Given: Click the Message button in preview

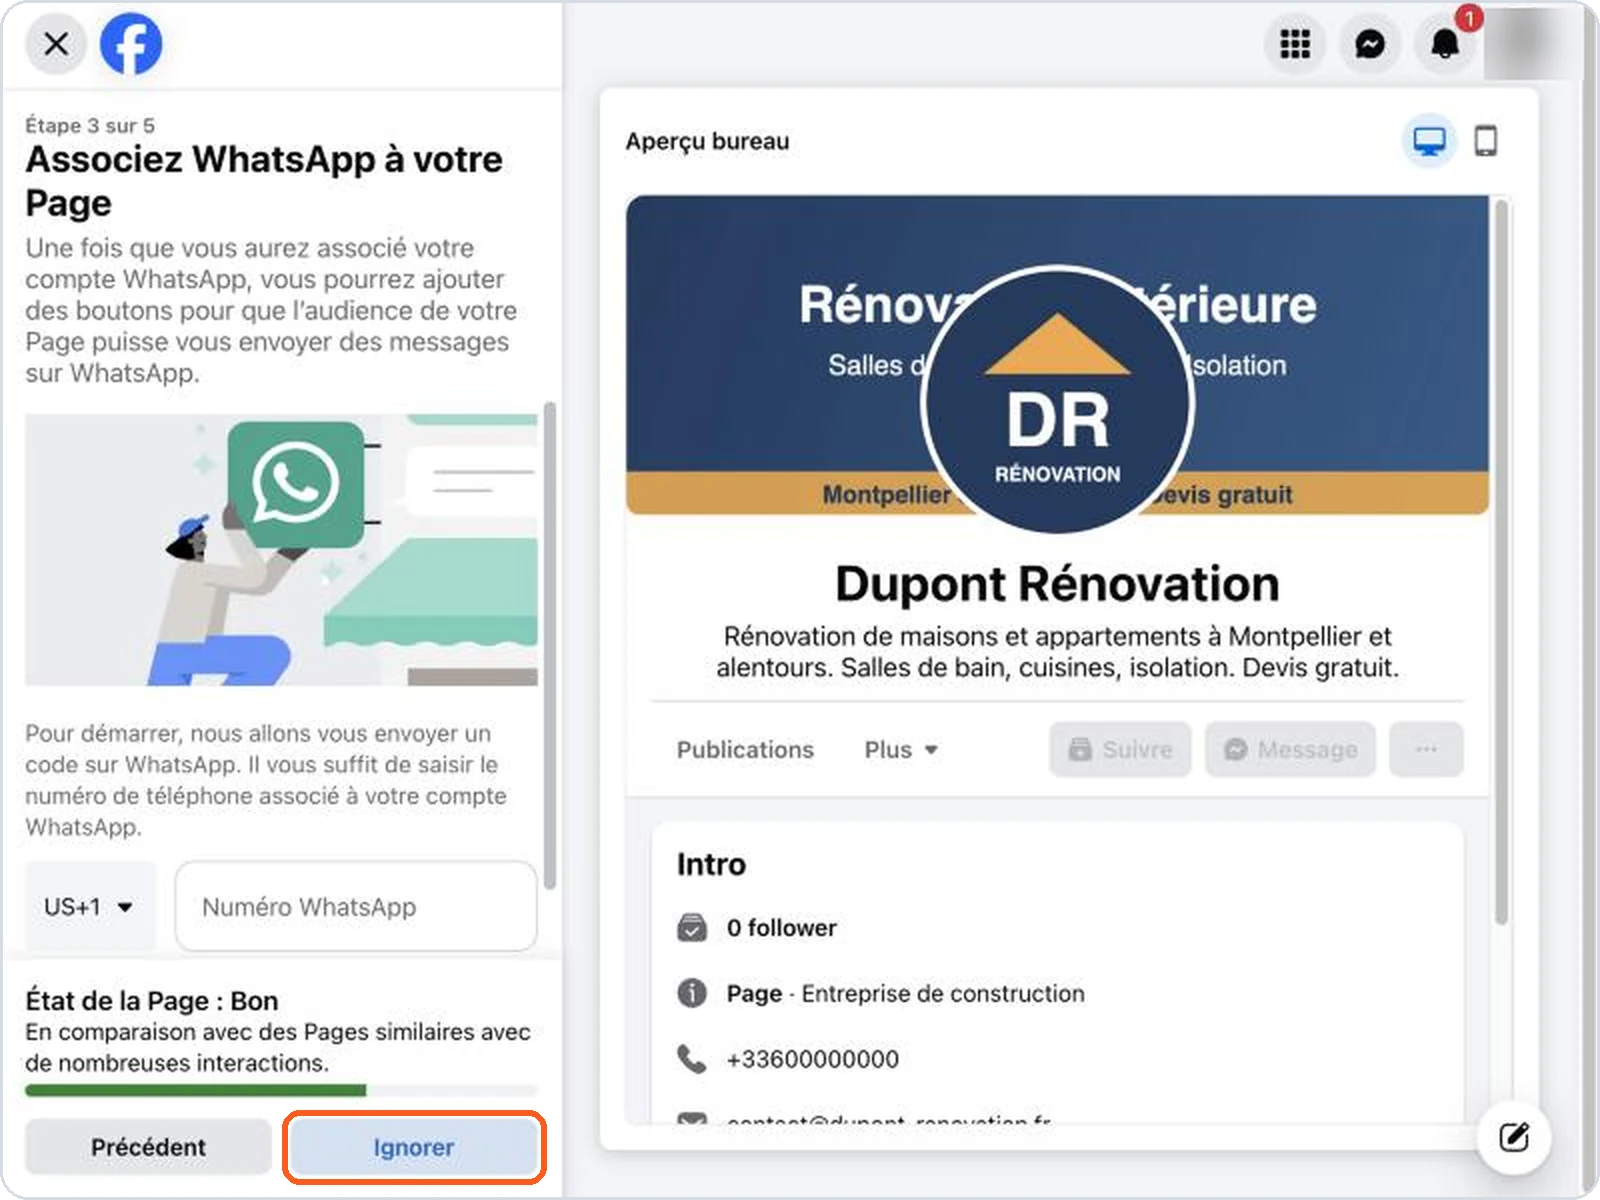Looking at the screenshot, I should click(1290, 749).
